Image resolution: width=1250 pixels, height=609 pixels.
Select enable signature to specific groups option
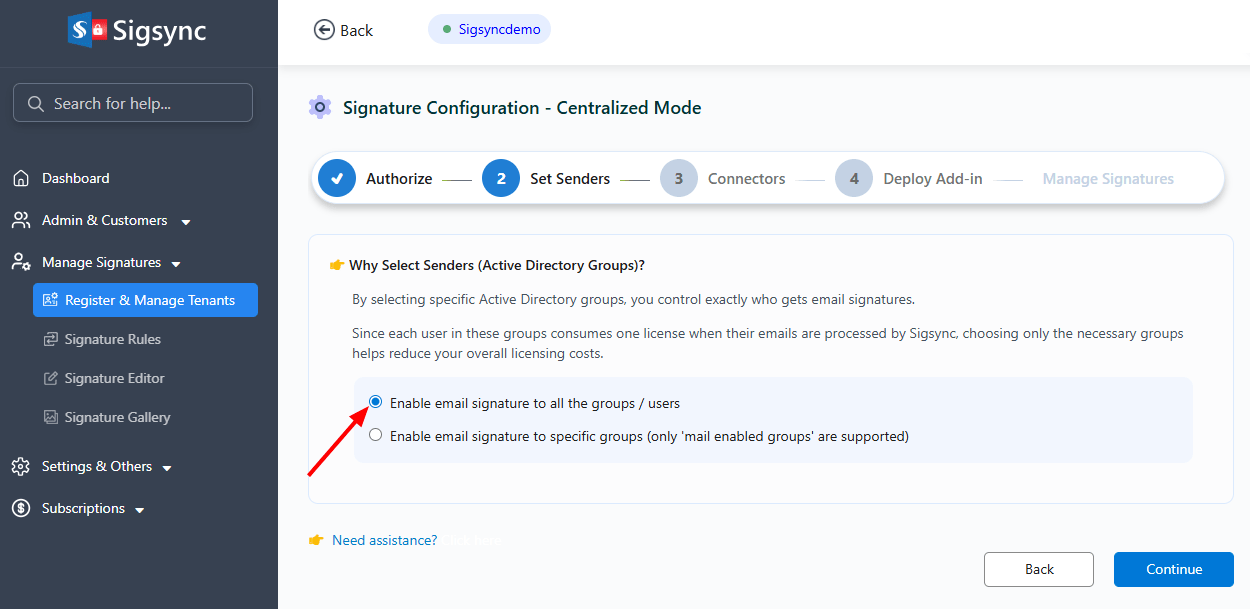376,435
